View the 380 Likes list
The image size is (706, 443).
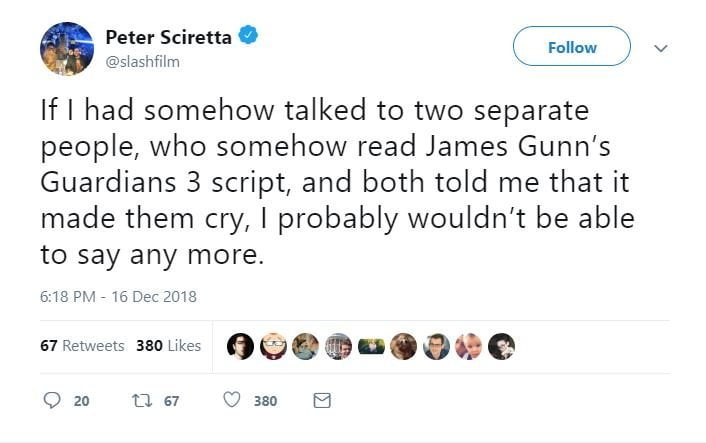coord(168,346)
